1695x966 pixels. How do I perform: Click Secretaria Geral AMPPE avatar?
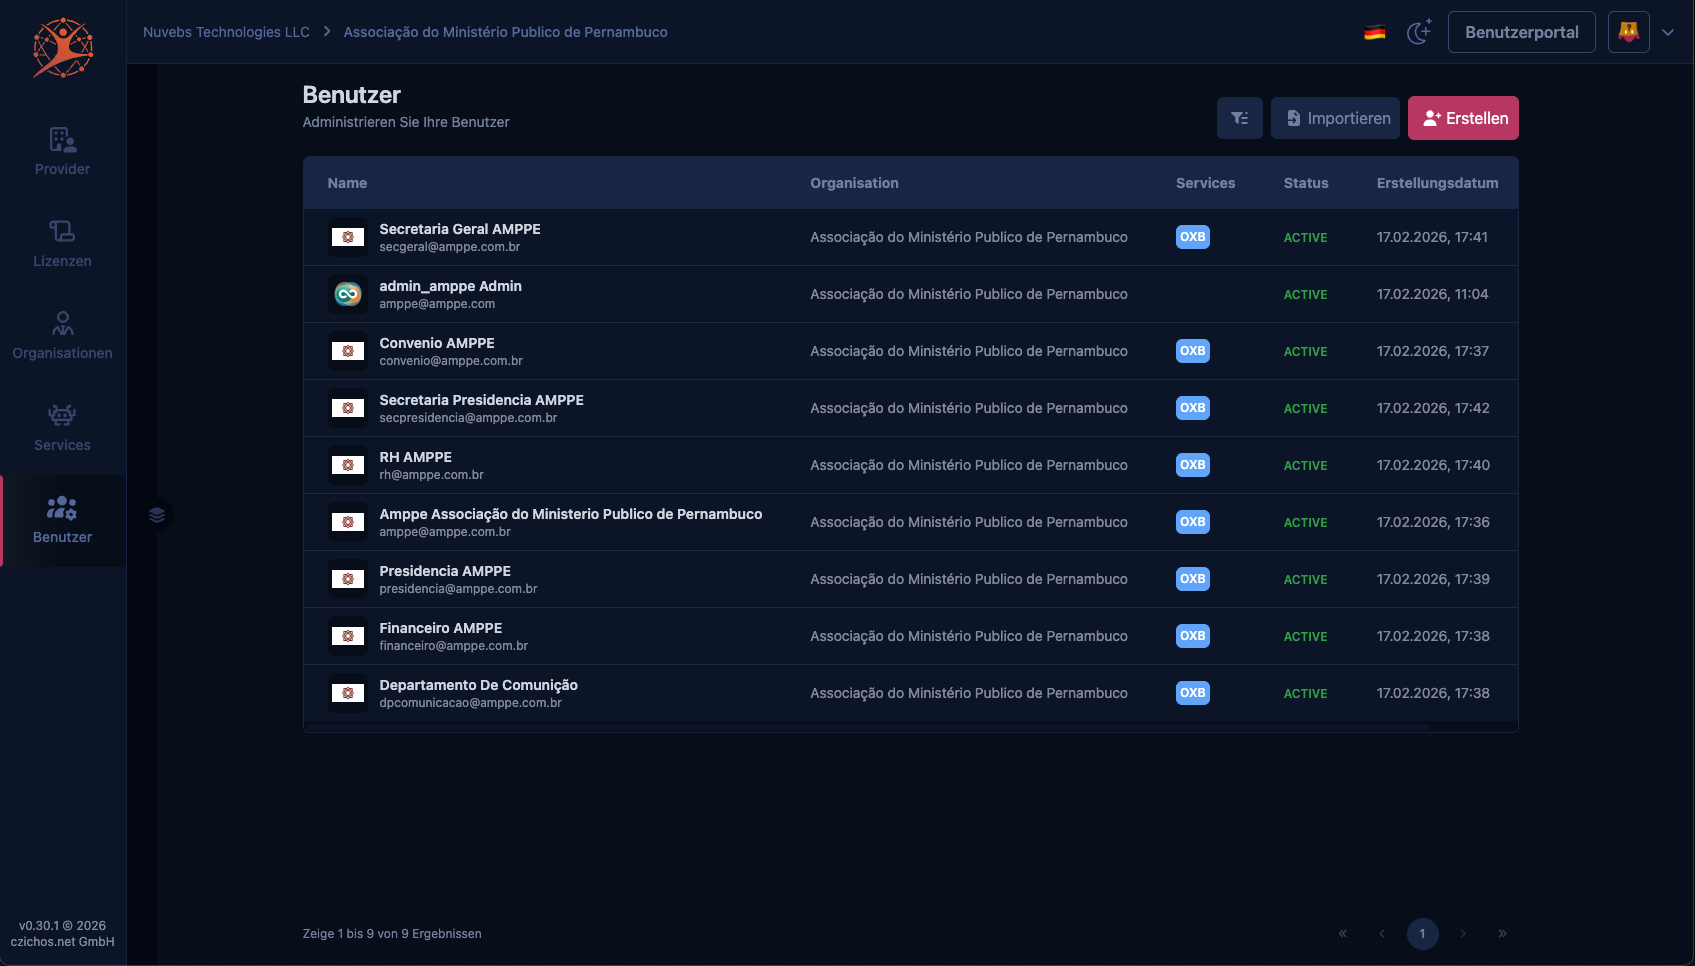(348, 237)
